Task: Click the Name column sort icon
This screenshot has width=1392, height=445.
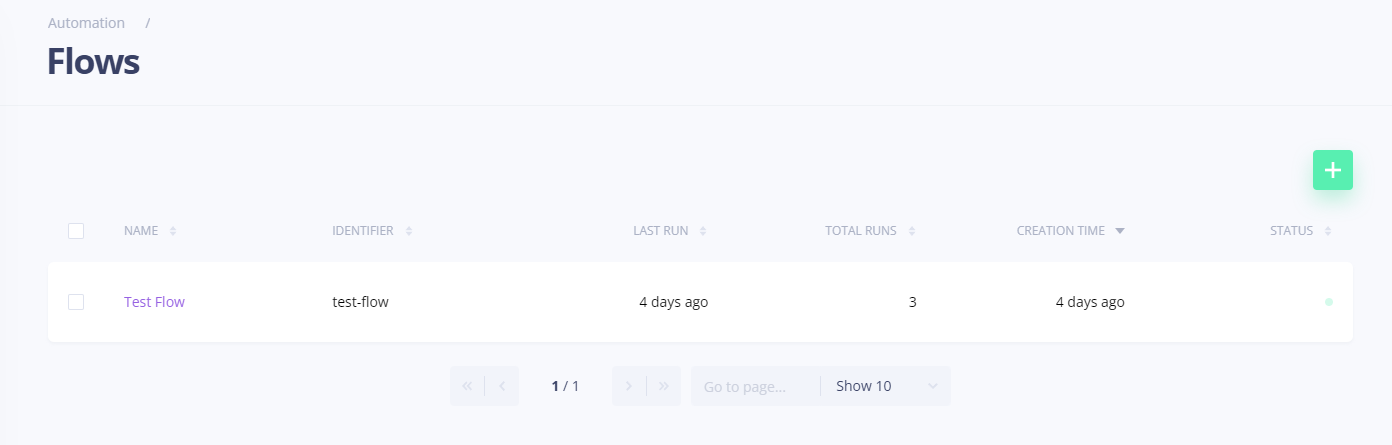Action: (x=173, y=231)
